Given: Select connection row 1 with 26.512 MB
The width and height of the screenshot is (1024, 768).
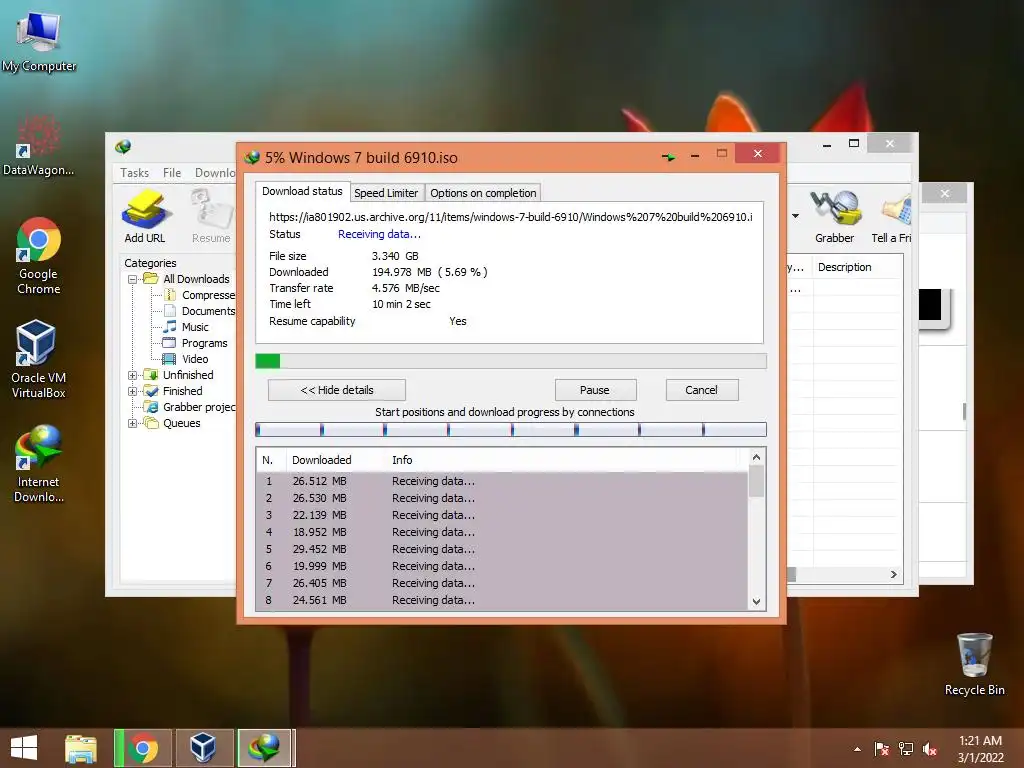Looking at the screenshot, I should (x=502, y=481).
